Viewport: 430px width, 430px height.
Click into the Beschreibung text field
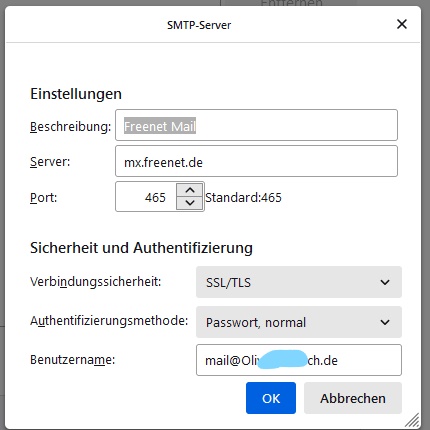(256, 125)
